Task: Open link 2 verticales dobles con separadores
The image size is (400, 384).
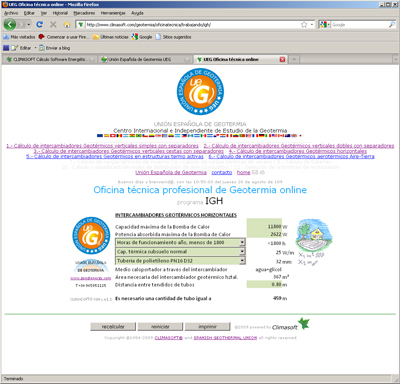Action: tap(299, 146)
